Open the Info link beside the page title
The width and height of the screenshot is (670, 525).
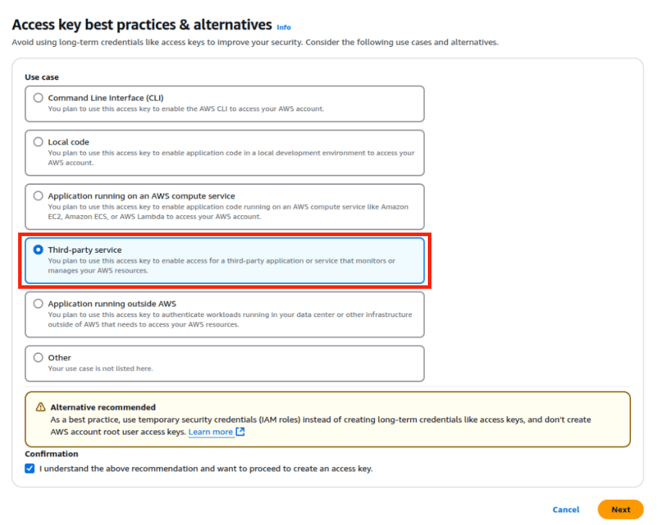click(284, 27)
